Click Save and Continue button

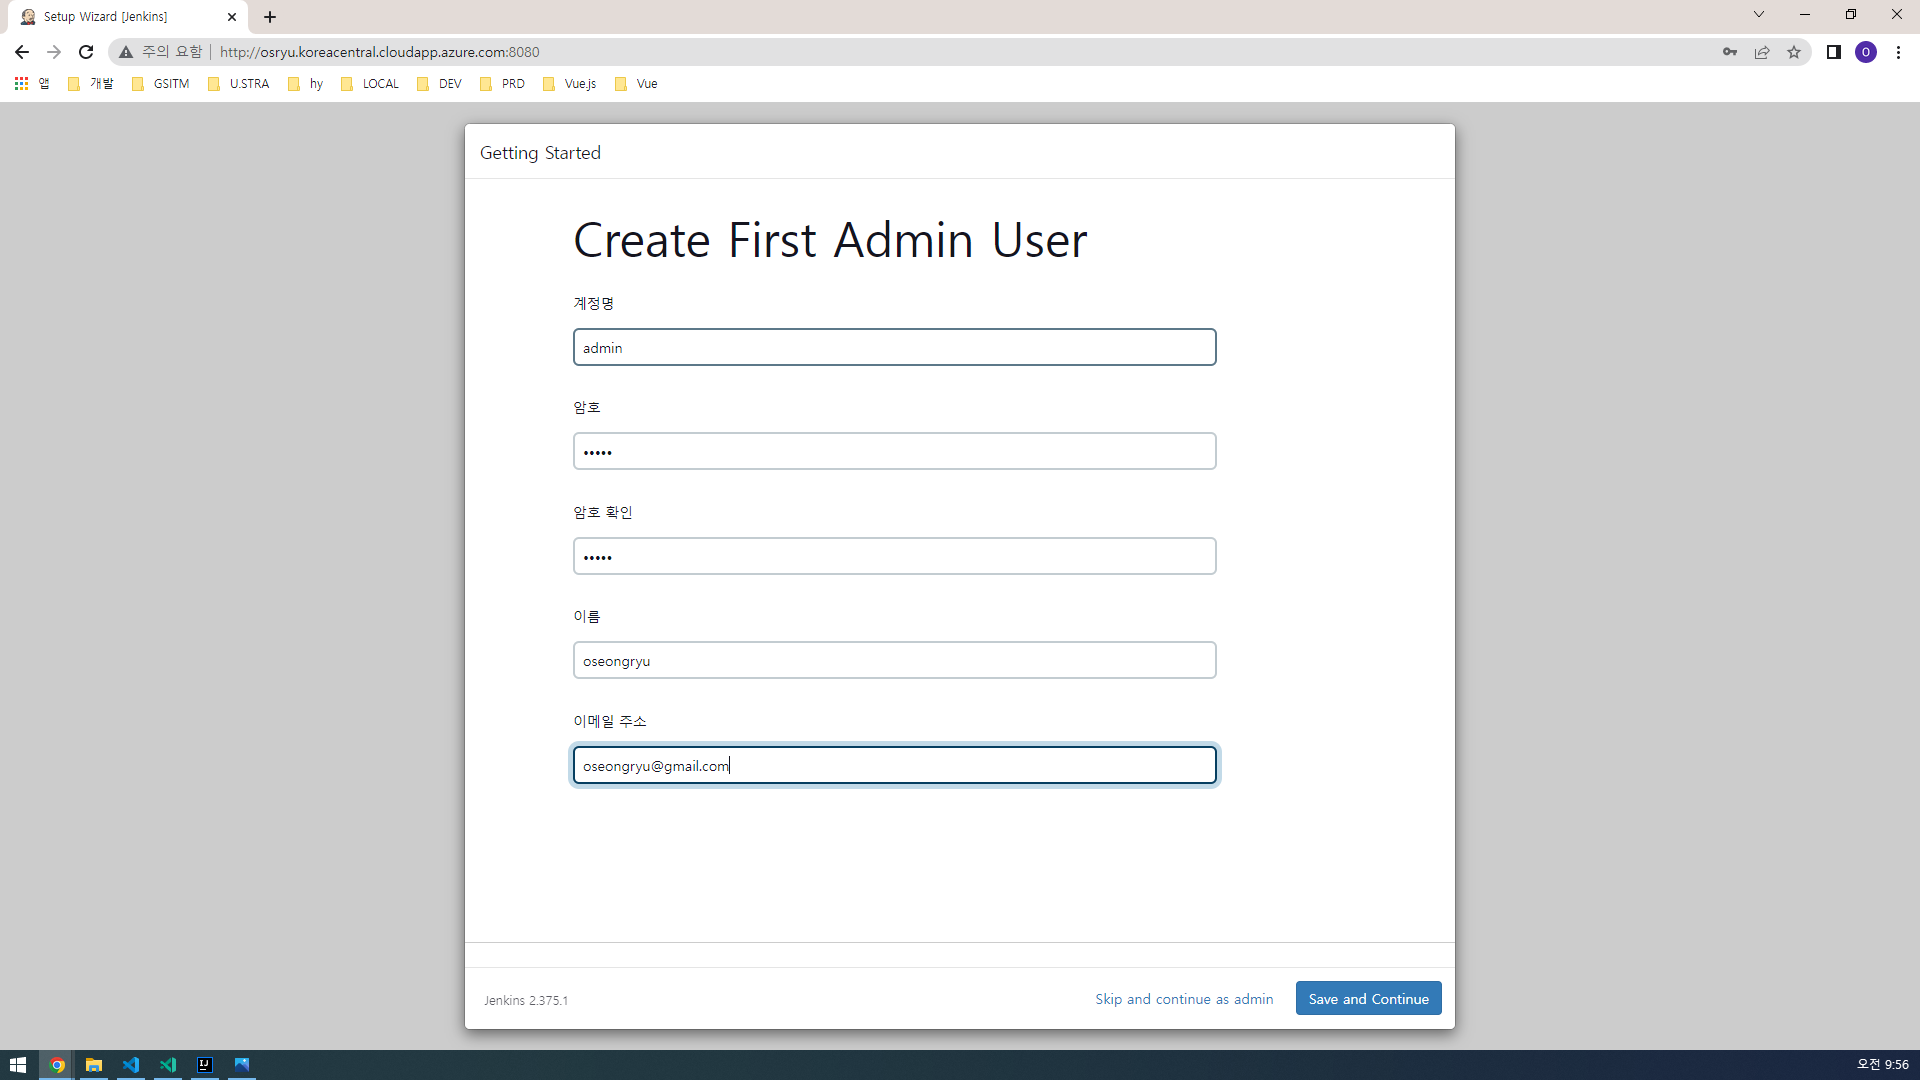click(1368, 999)
